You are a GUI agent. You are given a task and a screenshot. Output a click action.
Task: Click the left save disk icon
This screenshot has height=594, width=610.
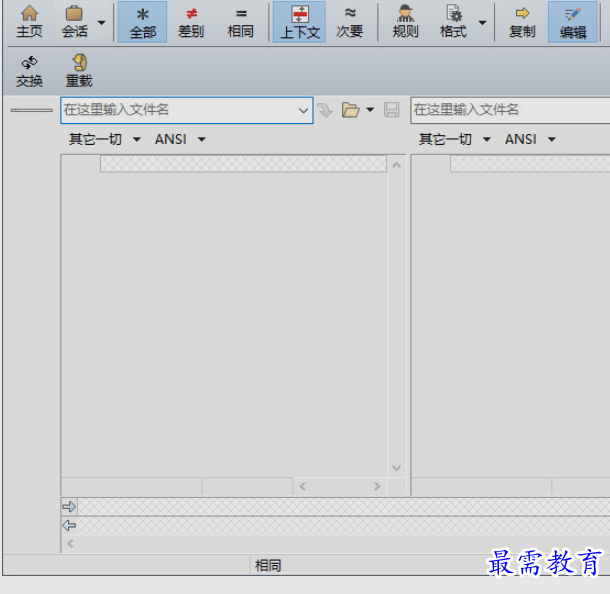coord(391,110)
